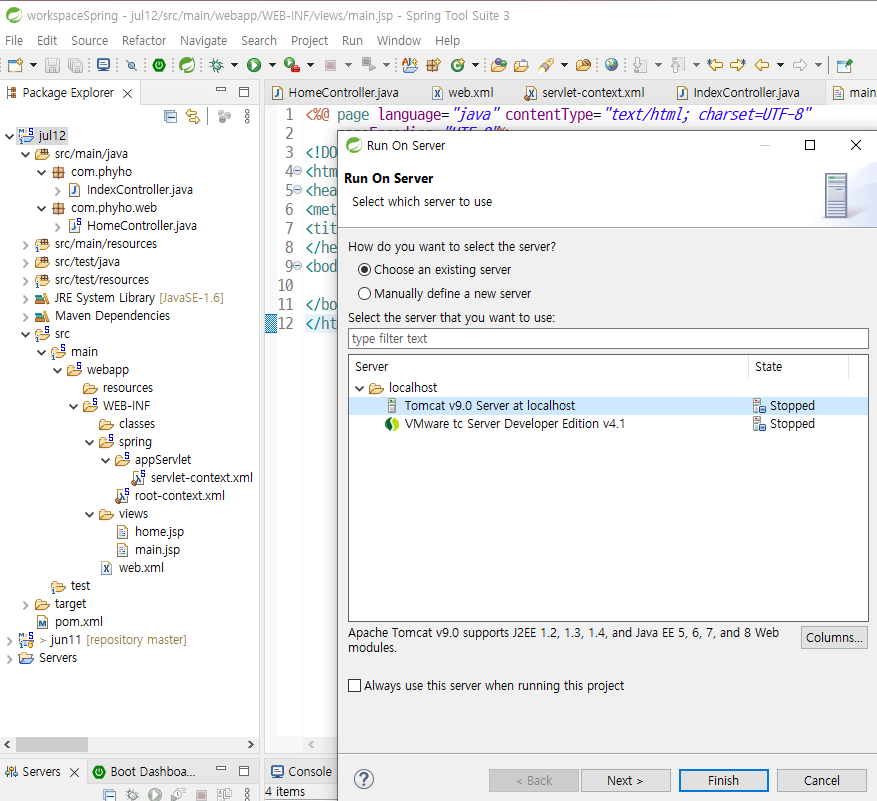Select VMware tc Server Developer Edition v4.1
Image resolution: width=877 pixels, height=801 pixels.
608,423
